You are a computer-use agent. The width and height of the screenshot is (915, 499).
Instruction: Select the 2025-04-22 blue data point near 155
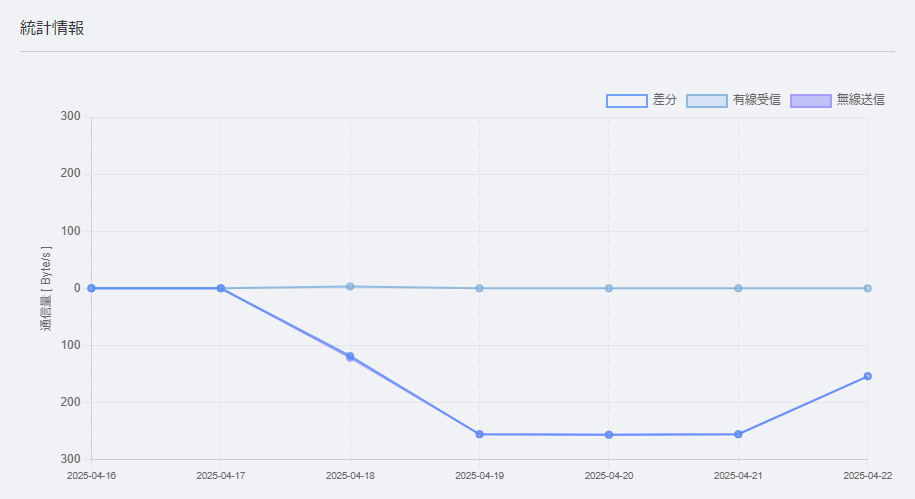point(868,376)
